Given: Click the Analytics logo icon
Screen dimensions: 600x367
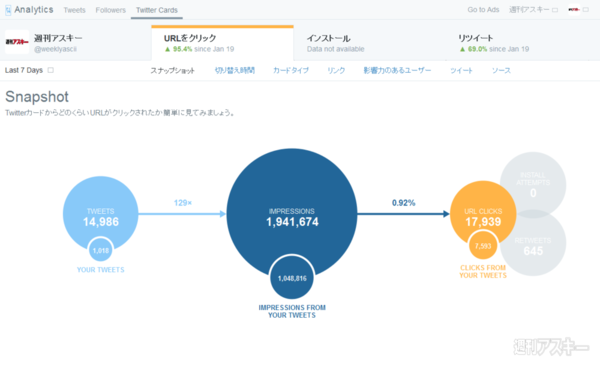Looking at the screenshot, I should (8, 10).
